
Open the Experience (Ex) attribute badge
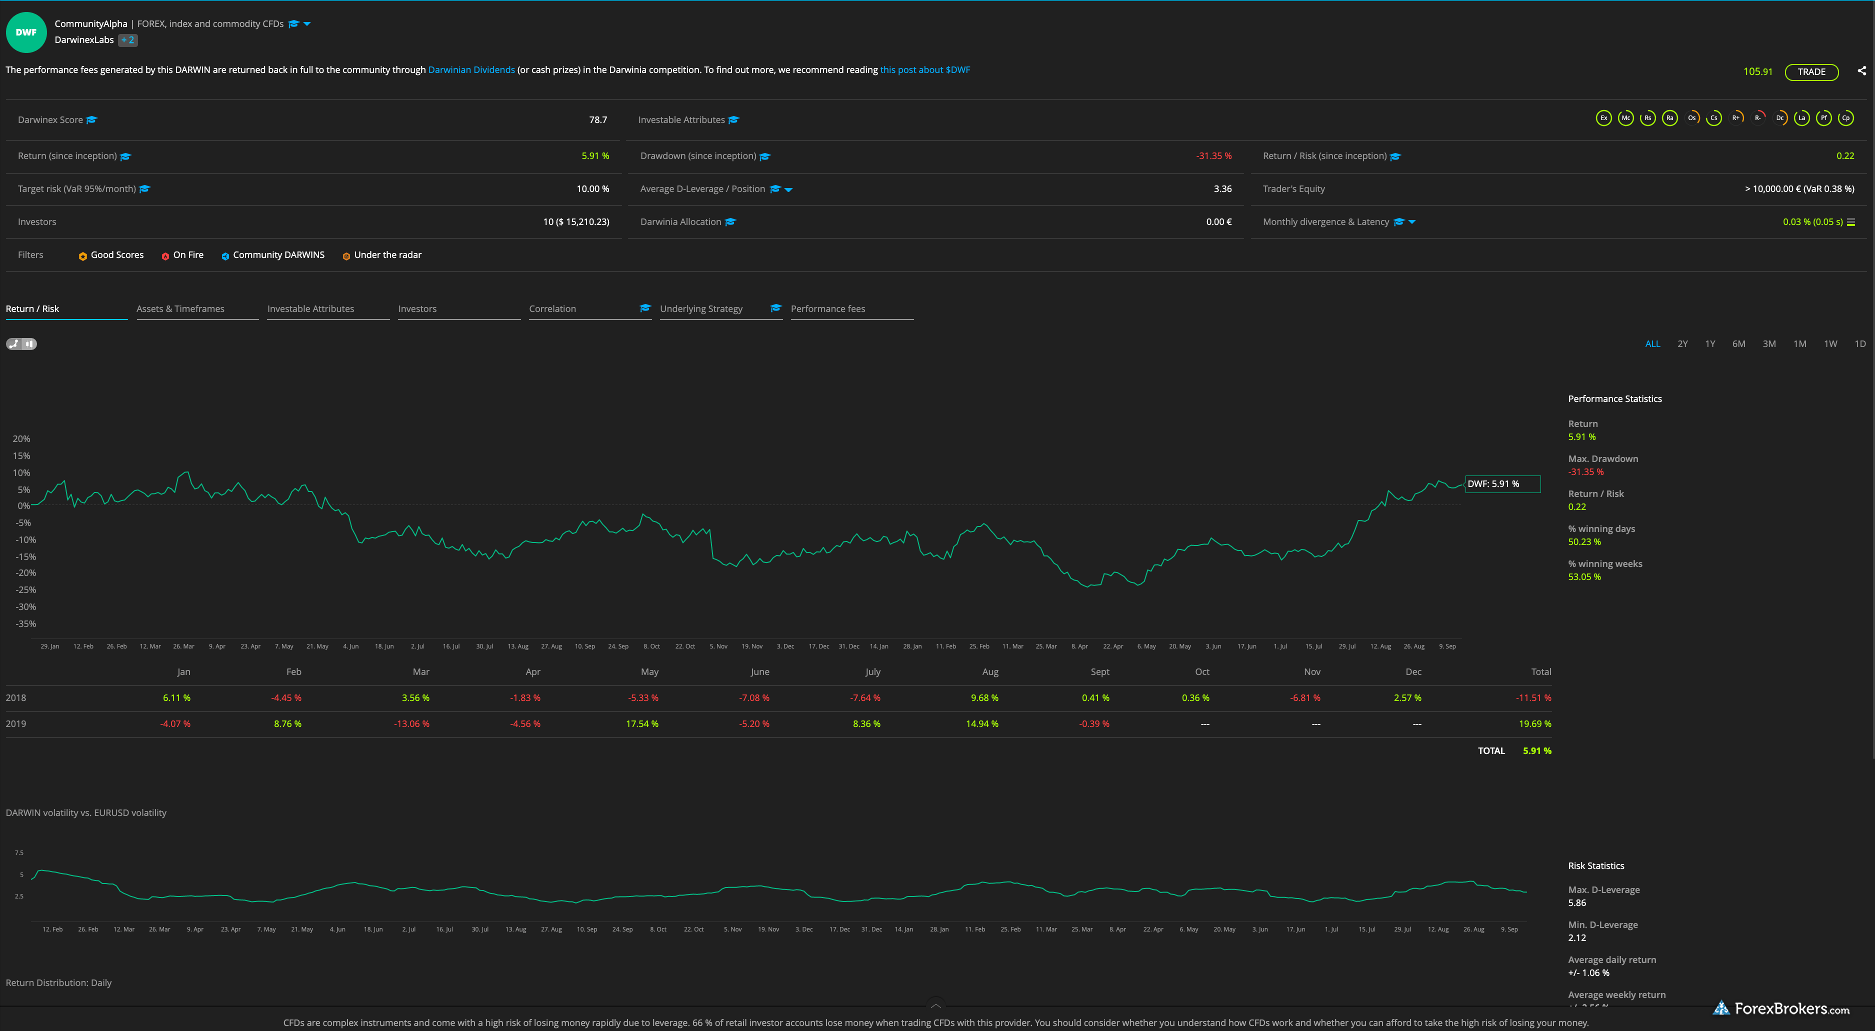(1604, 118)
